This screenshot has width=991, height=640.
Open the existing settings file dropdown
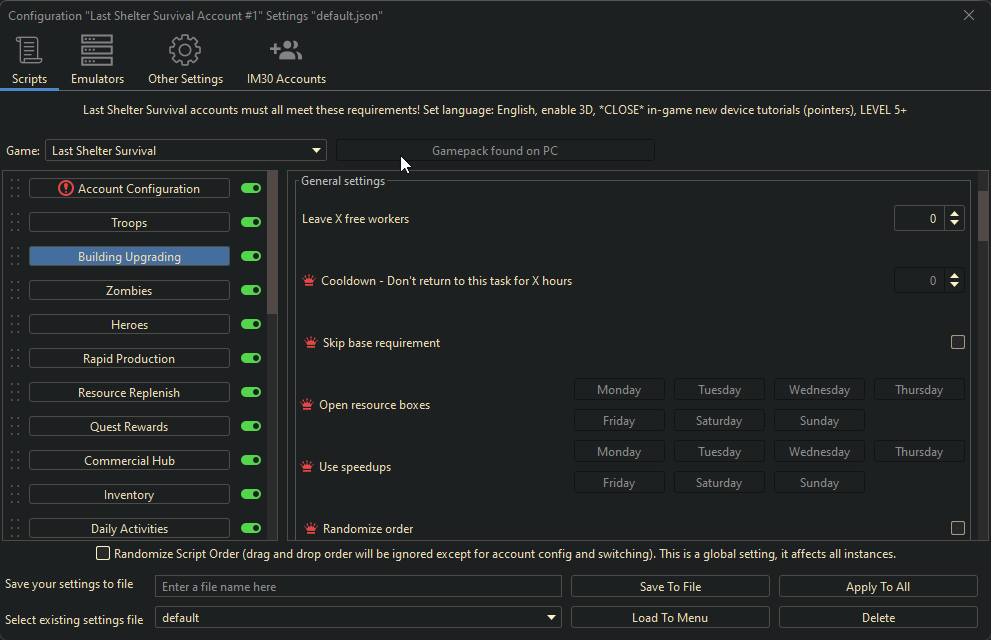(552, 618)
